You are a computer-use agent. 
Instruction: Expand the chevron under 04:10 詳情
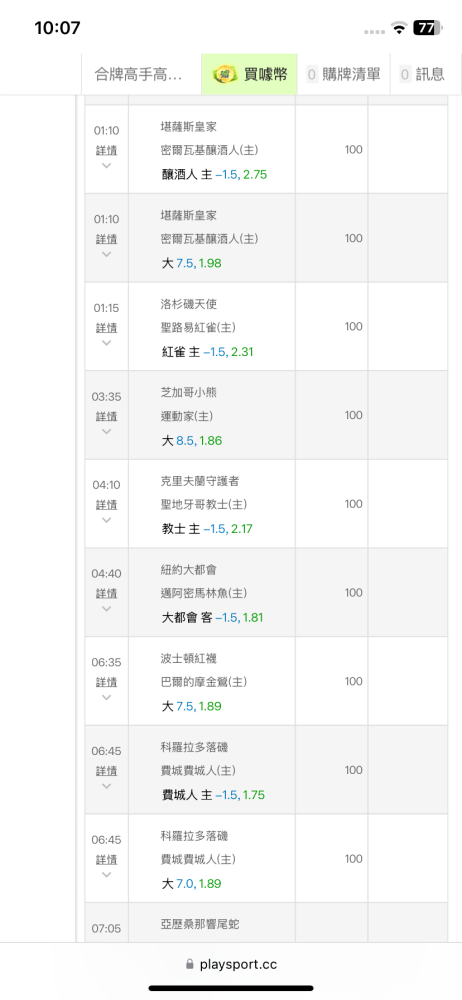(x=107, y=520)
